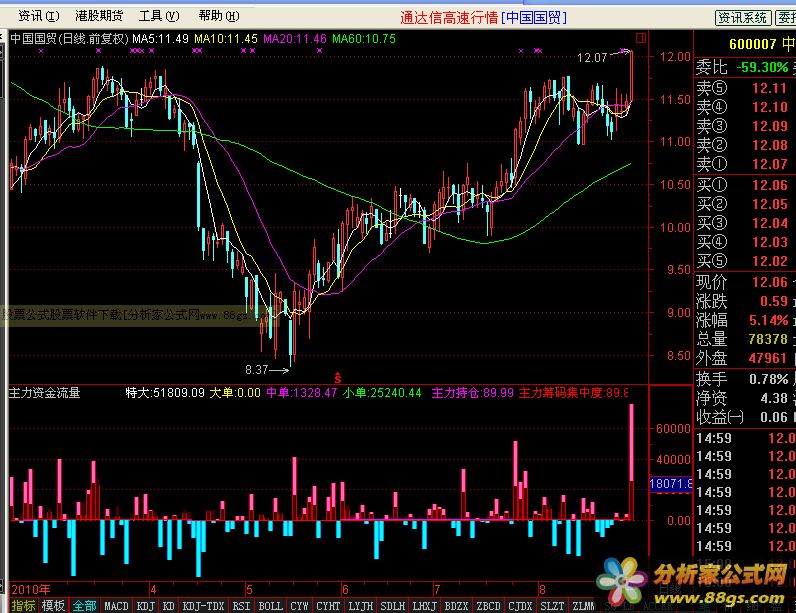
Task: Switch to the KDJ-TDX indicator tab
Action: click(x=203, y=606)
